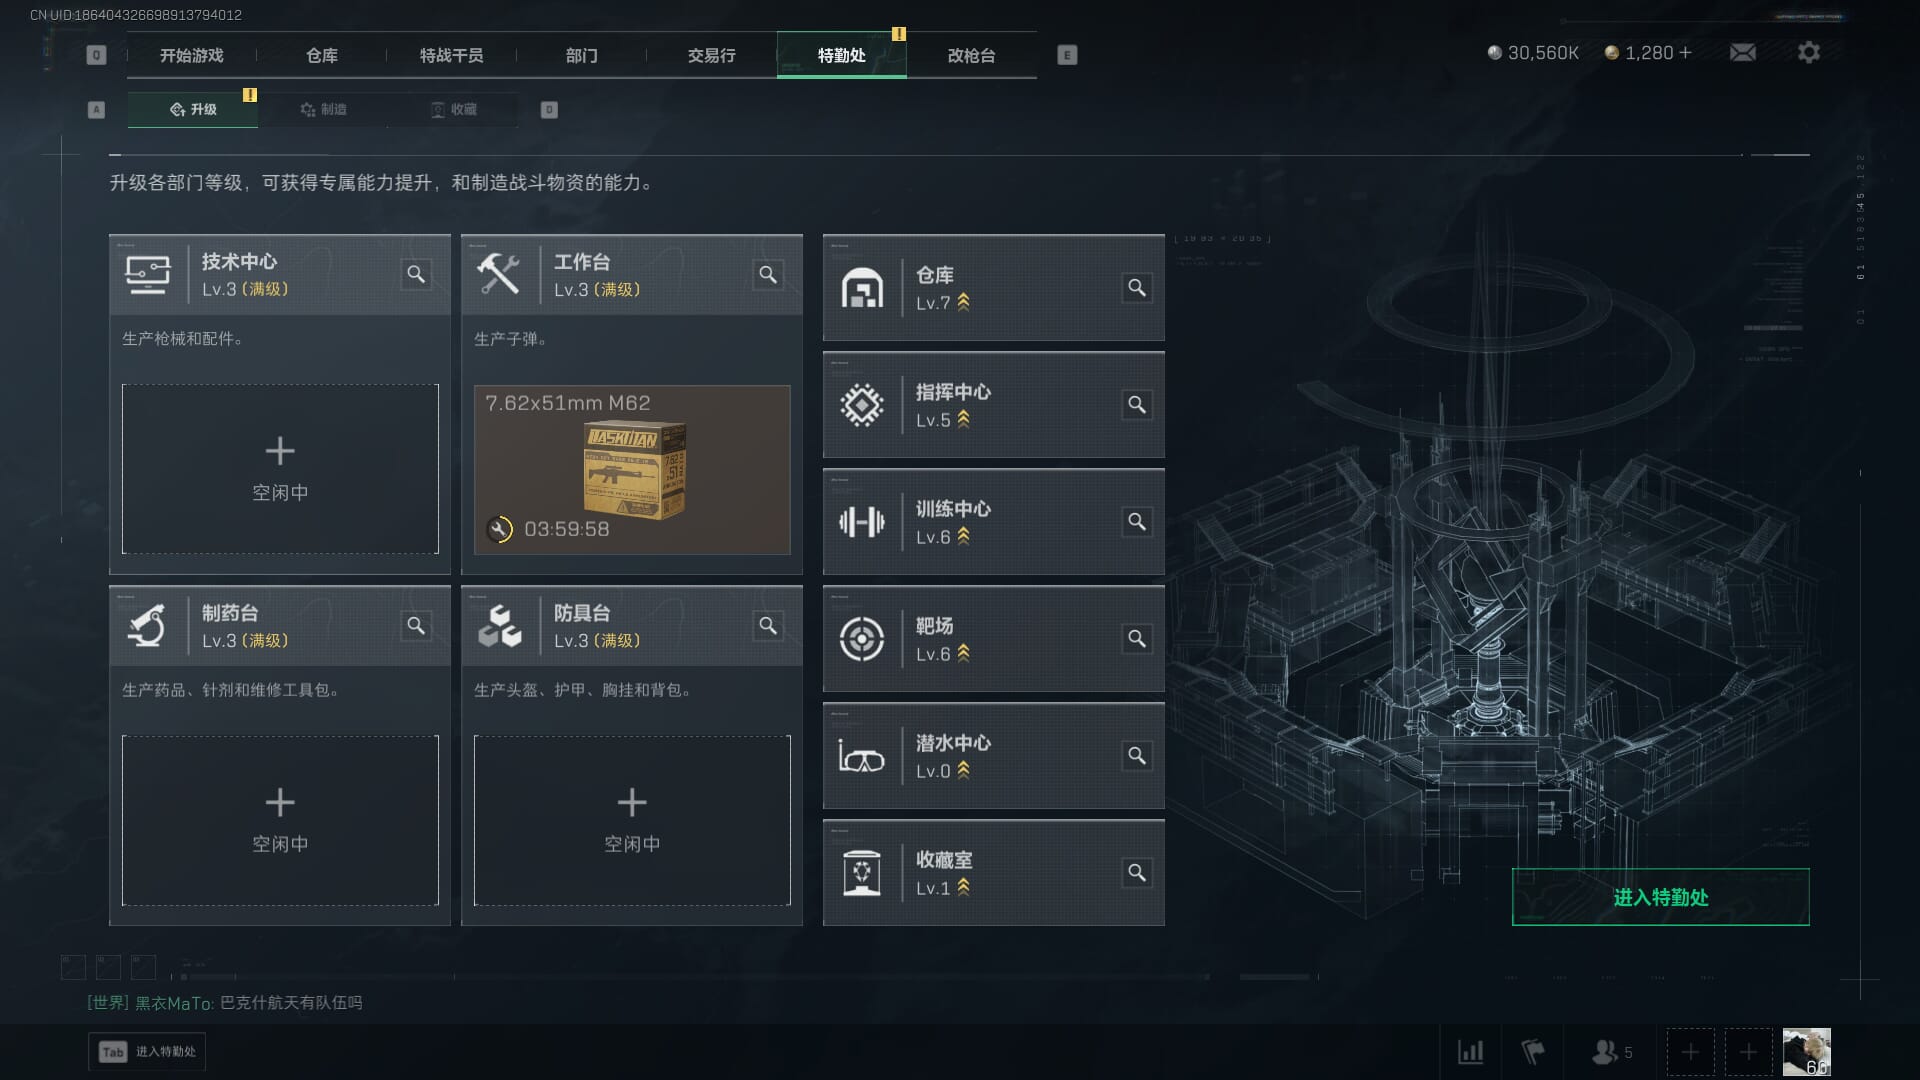Image resolution: width=1920 pixels, height=1080 pixels.
Task: Select the 制造 sub-tab
Action: click(x=323, y=109)
